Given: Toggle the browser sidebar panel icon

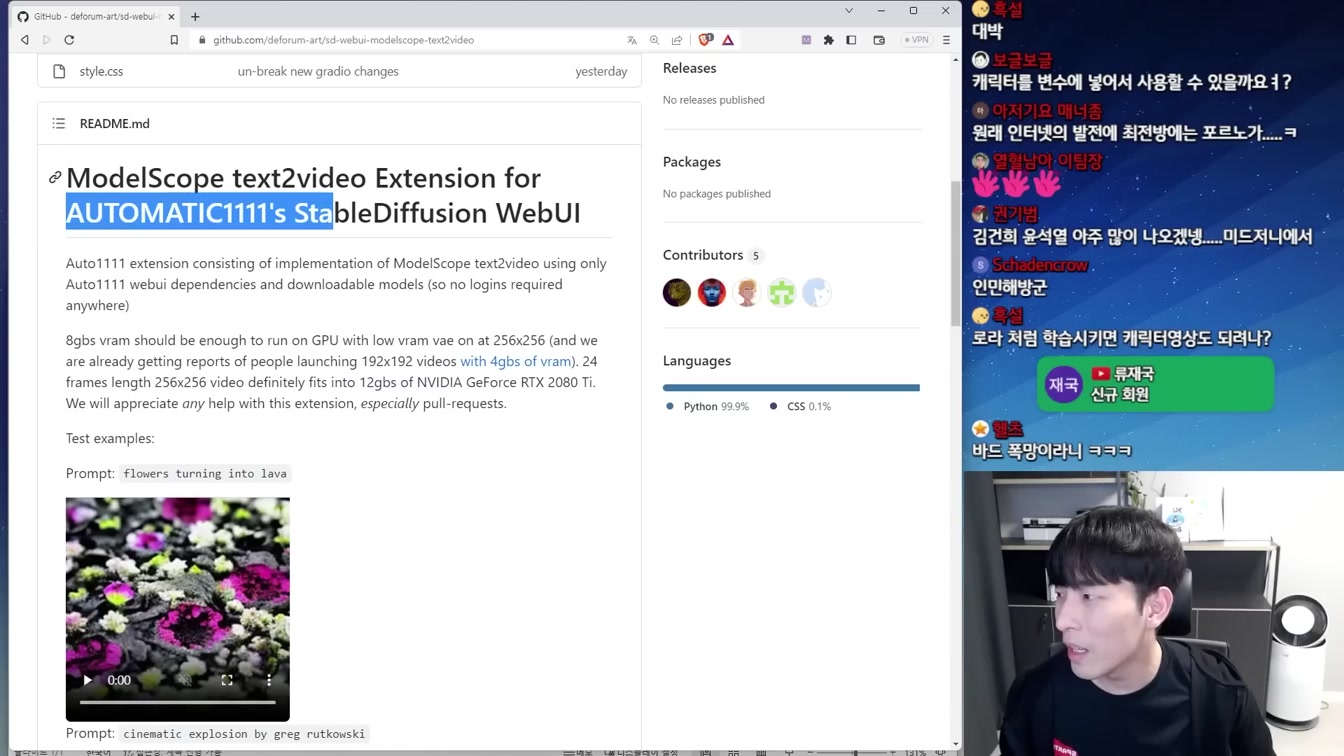Looking at the screenshot, I should tap(851, 40).
